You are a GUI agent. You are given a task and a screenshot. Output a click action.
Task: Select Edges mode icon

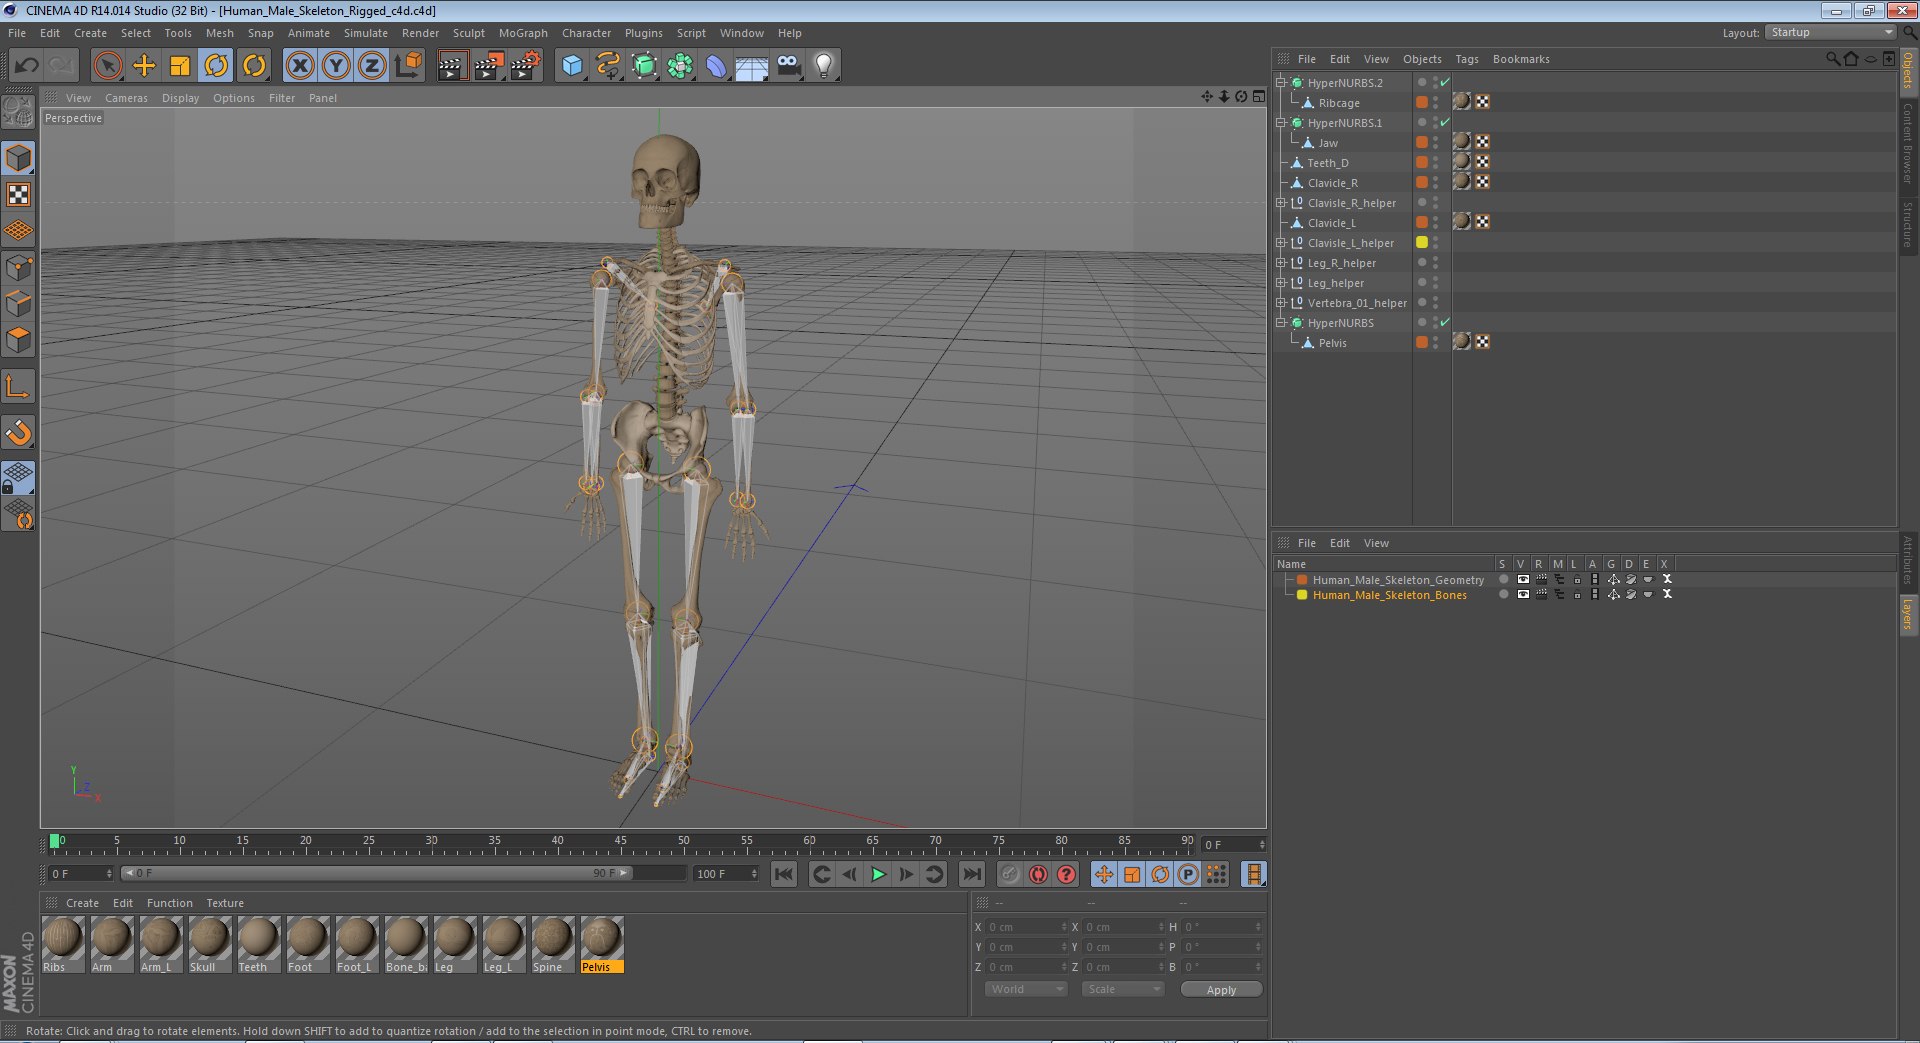click(18, 304)
